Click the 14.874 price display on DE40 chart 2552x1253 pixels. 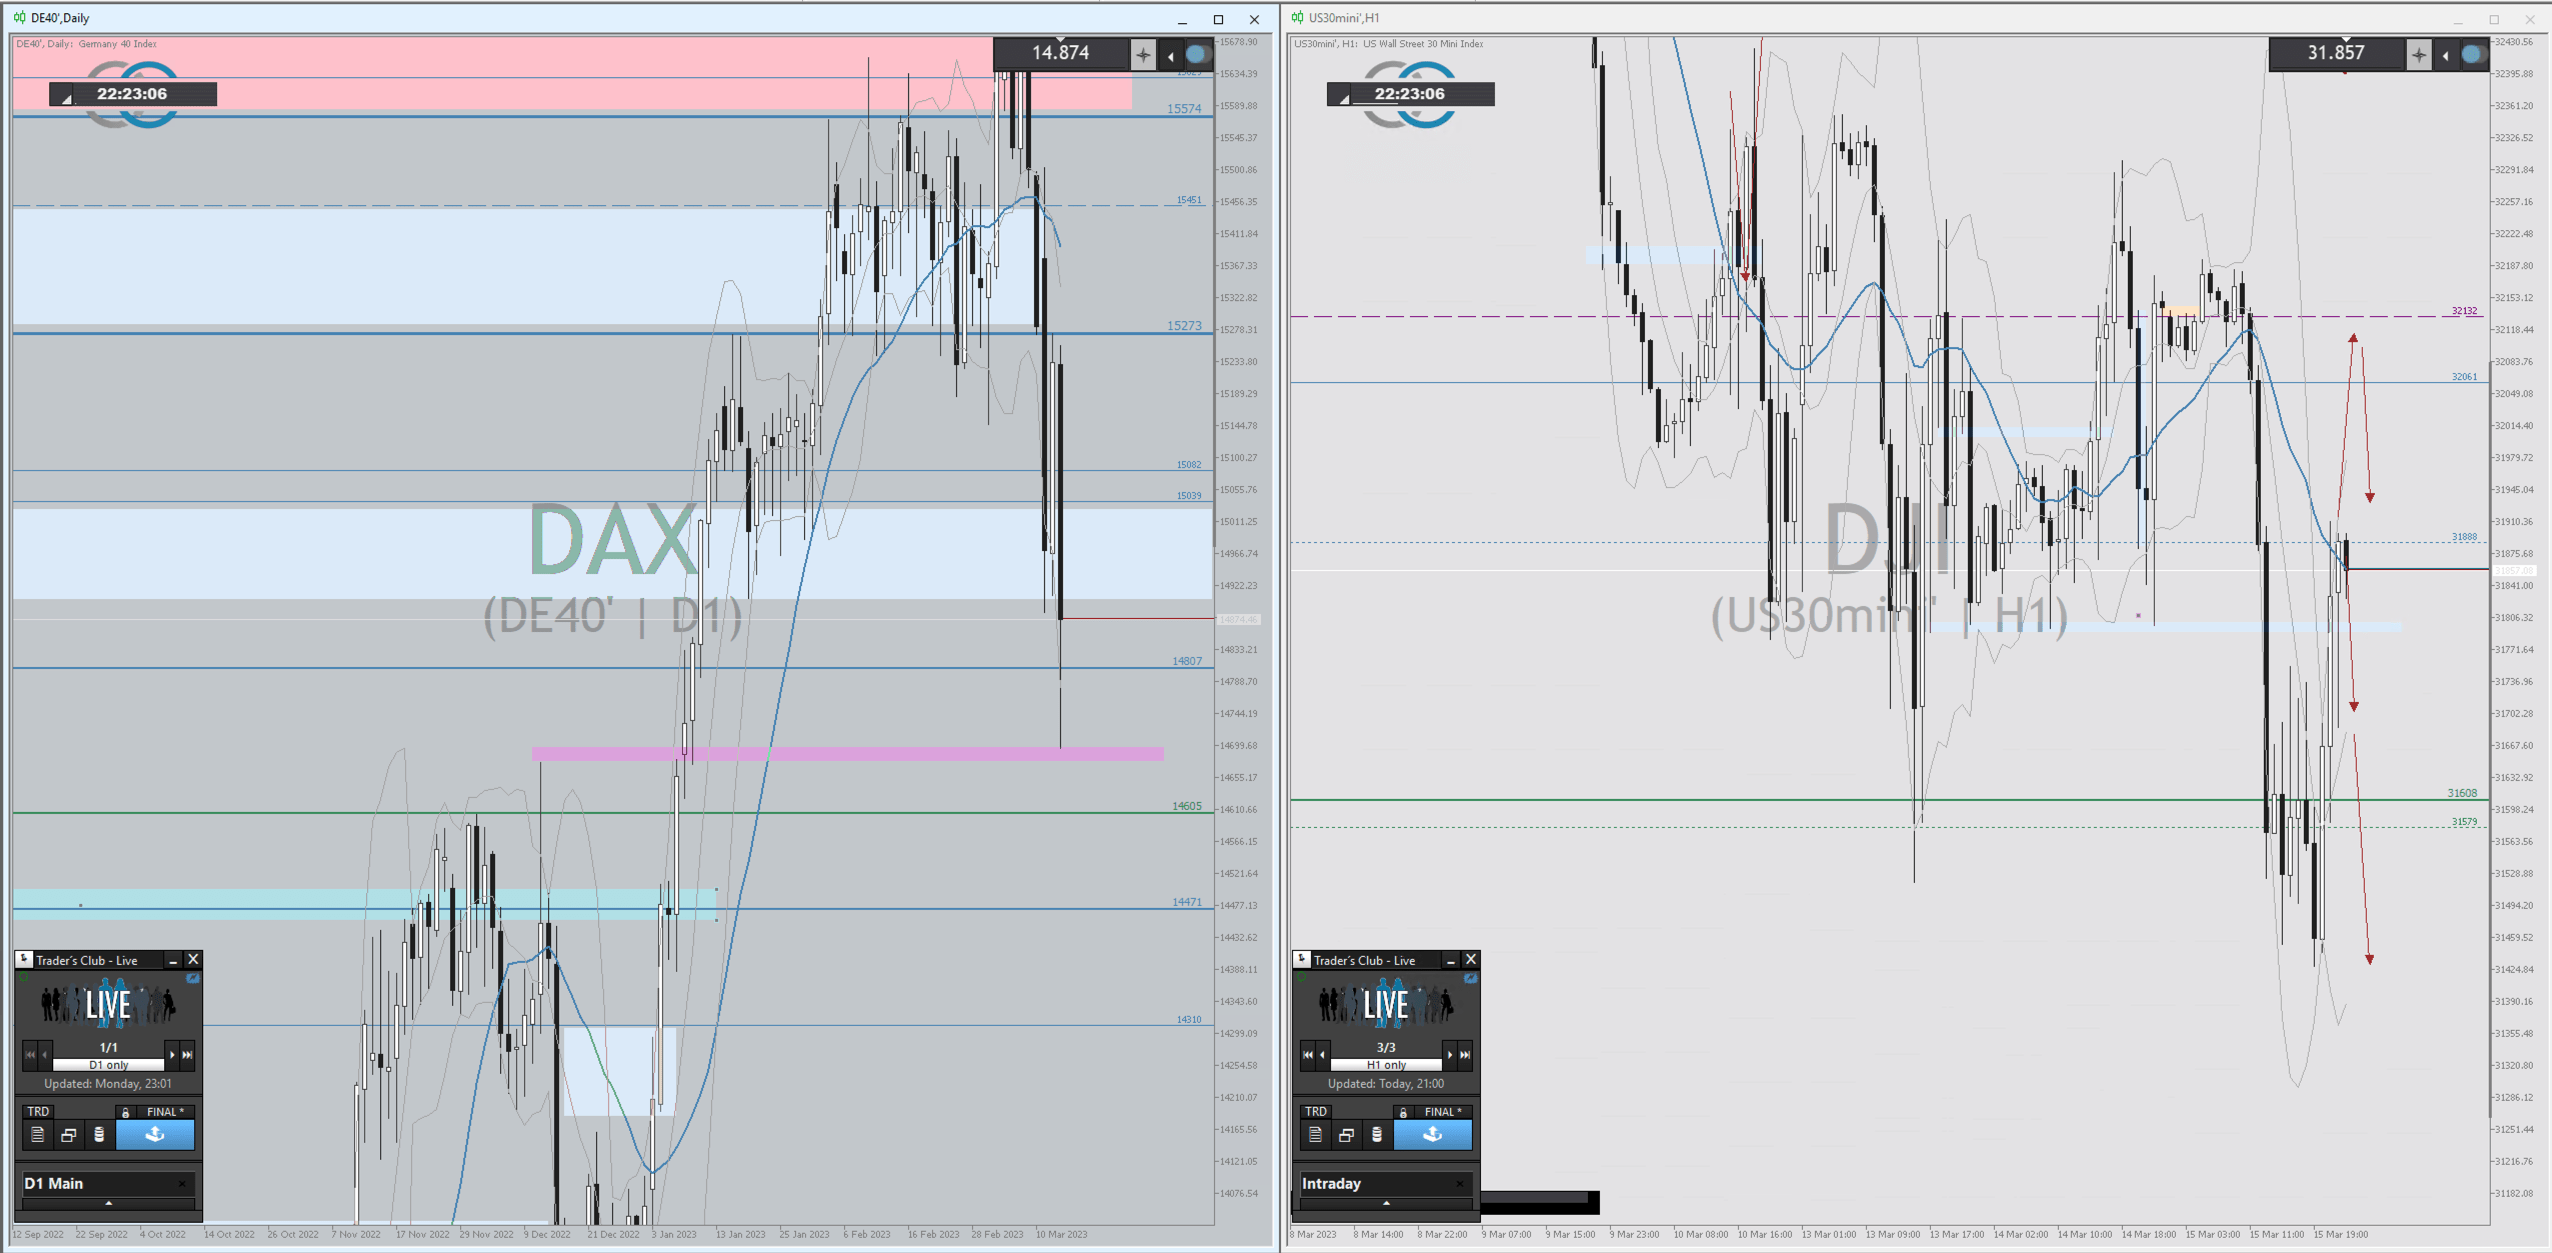click(1060, 53)
